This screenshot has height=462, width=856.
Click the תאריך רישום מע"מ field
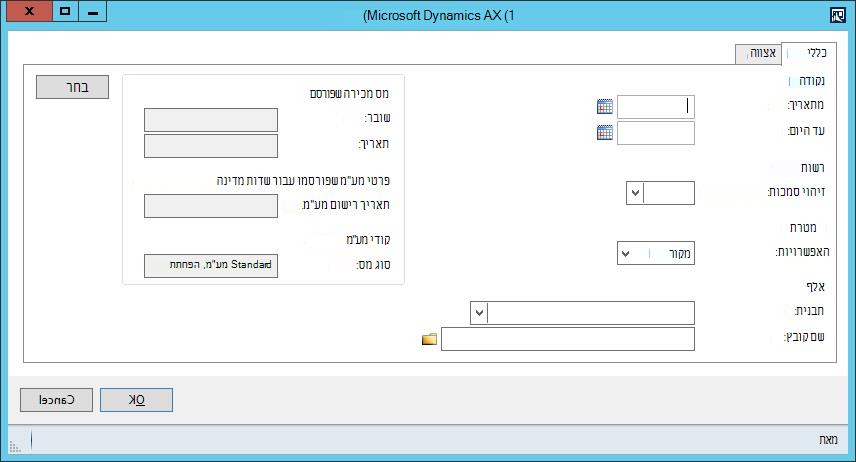tap(211, 206)
